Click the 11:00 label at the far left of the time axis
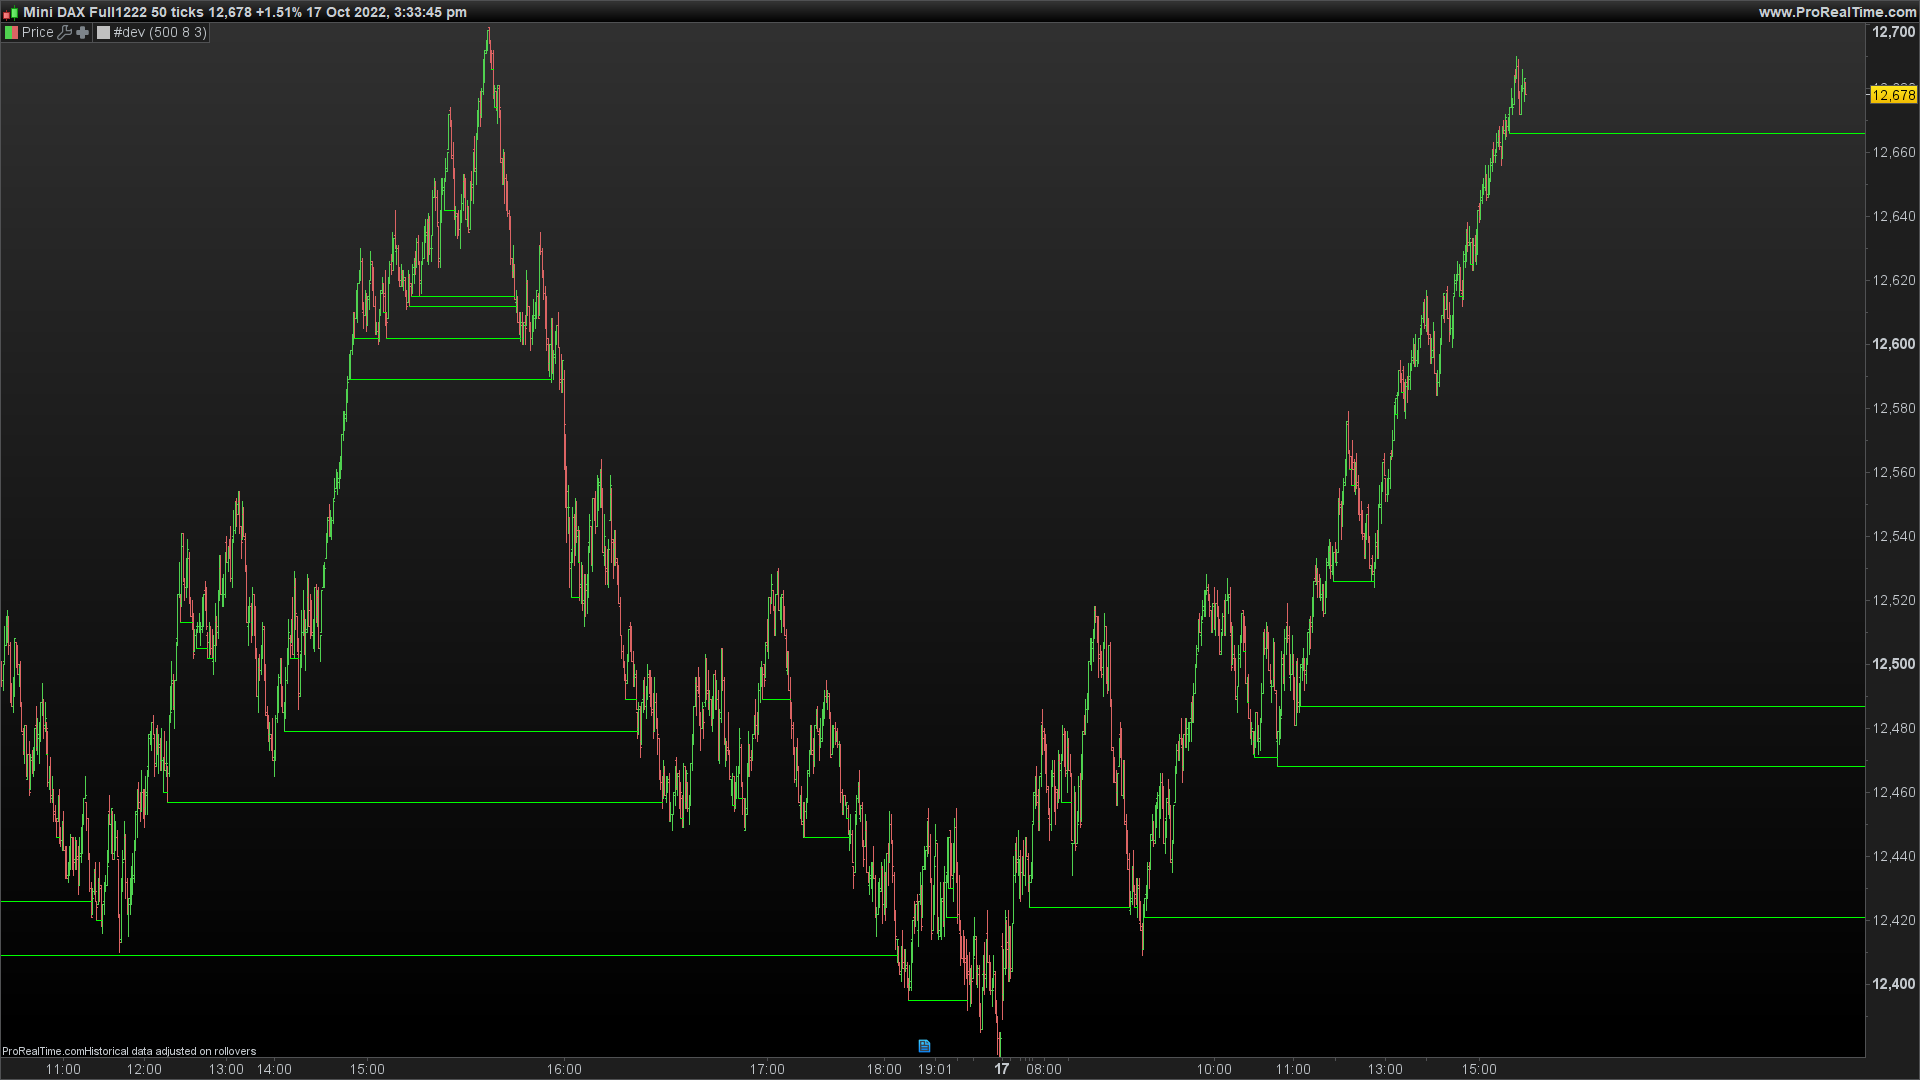 63,1069
